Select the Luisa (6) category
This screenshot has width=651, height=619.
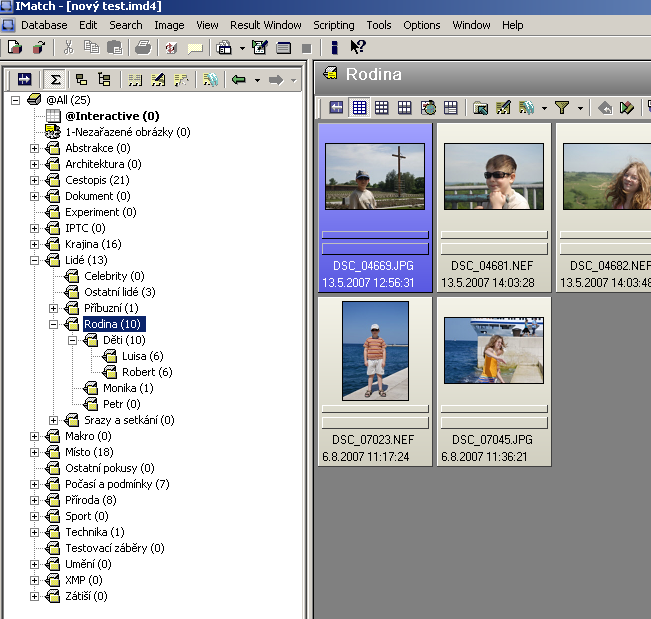[142, 356]
